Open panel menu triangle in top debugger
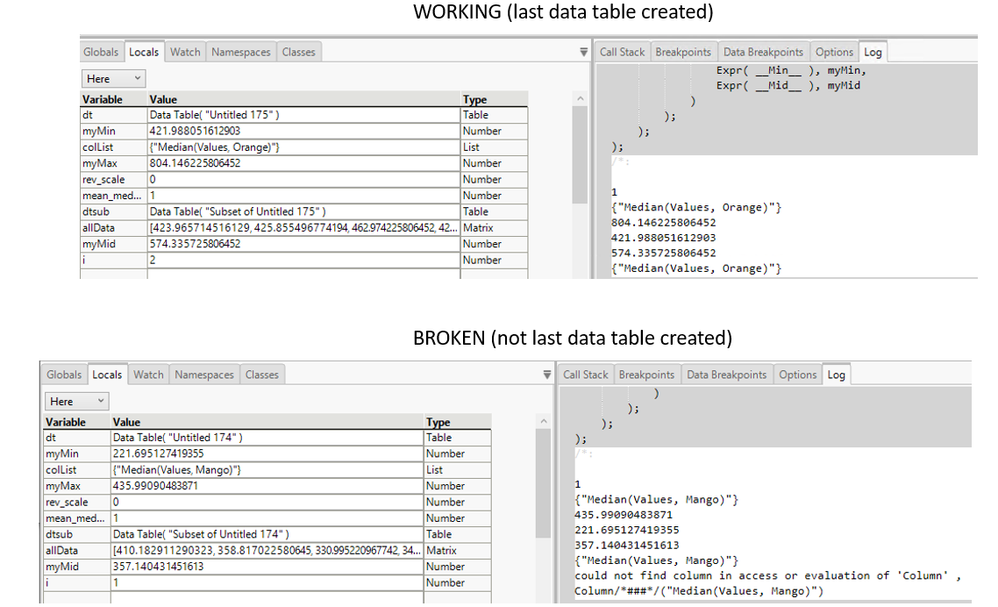The height and width of the screenshot is (607, 998). pyautogui.click(x=583, y=52)
